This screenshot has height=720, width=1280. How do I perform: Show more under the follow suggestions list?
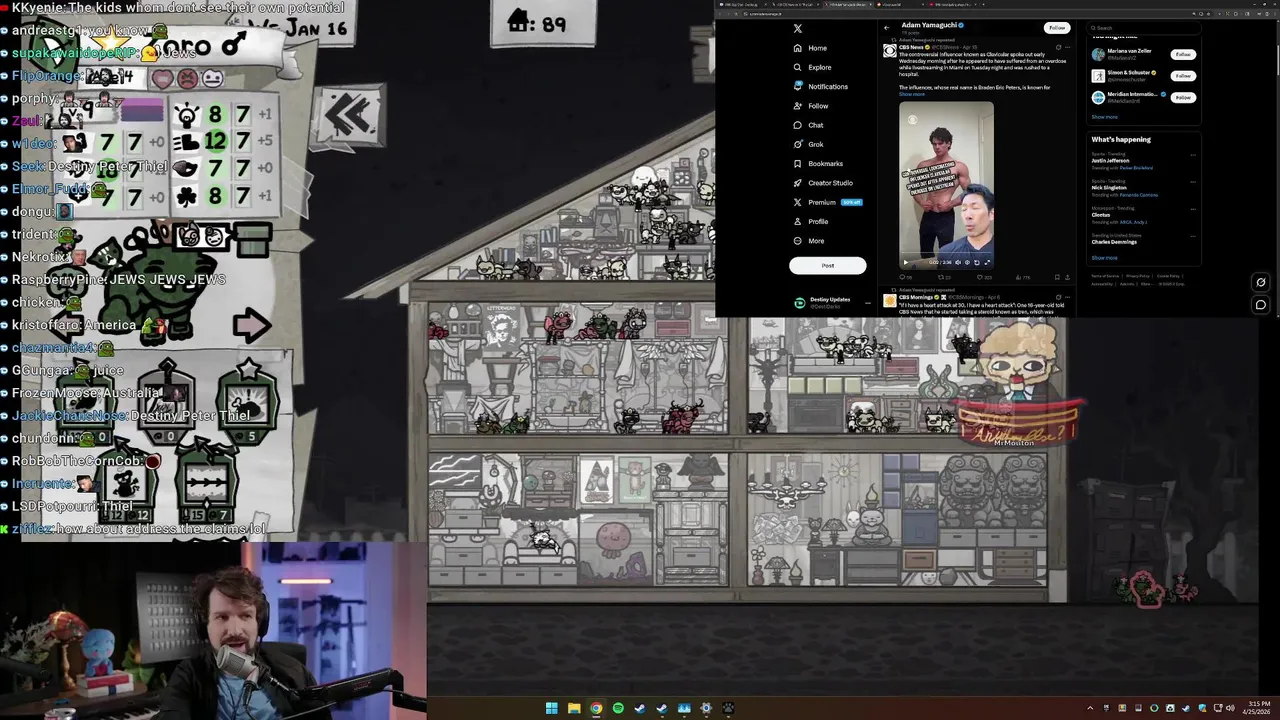click(x=1104, y=117)
